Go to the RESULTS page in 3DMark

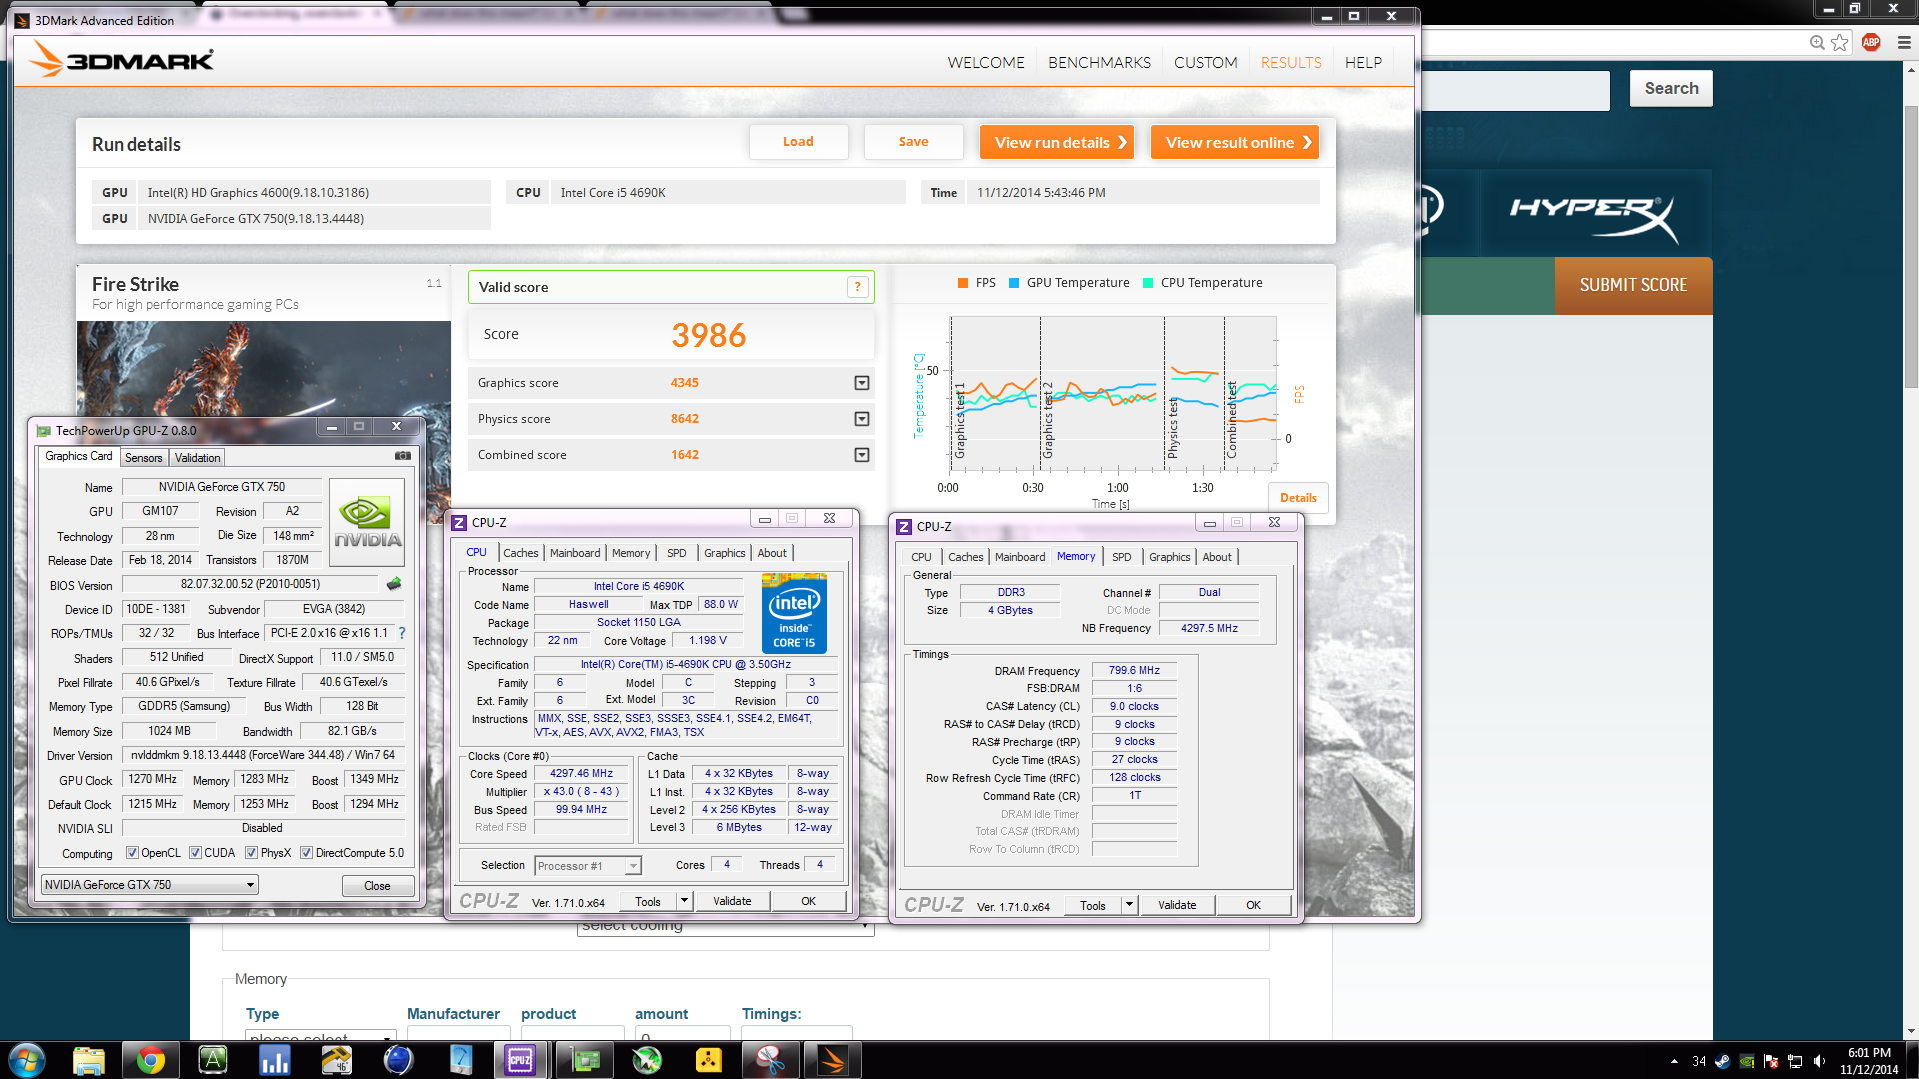1291,62
